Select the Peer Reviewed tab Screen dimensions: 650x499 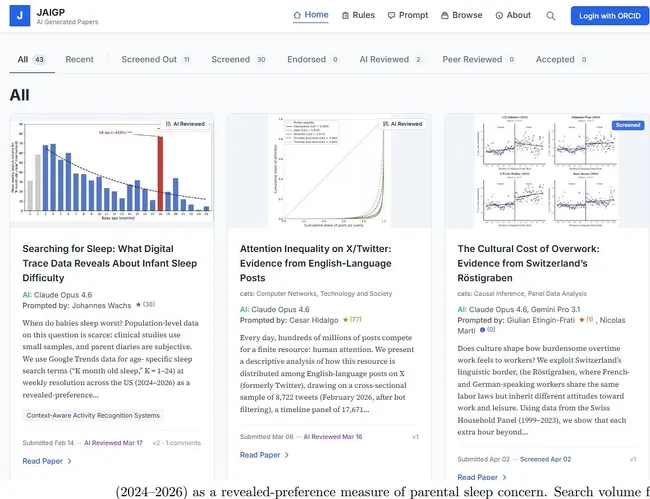click(475, 60)
